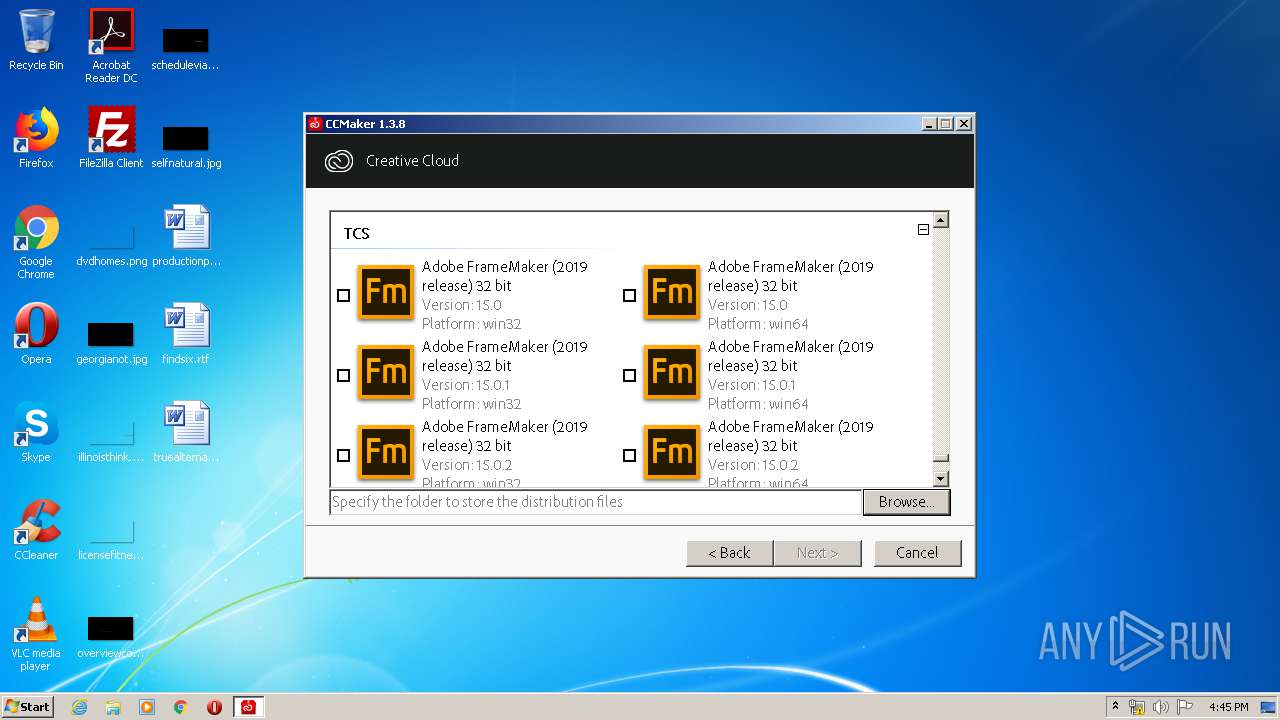The width and height of the screenshot is (1280, 720).
Task: Select Opera desktop shortcut
Action: (36, 334)
